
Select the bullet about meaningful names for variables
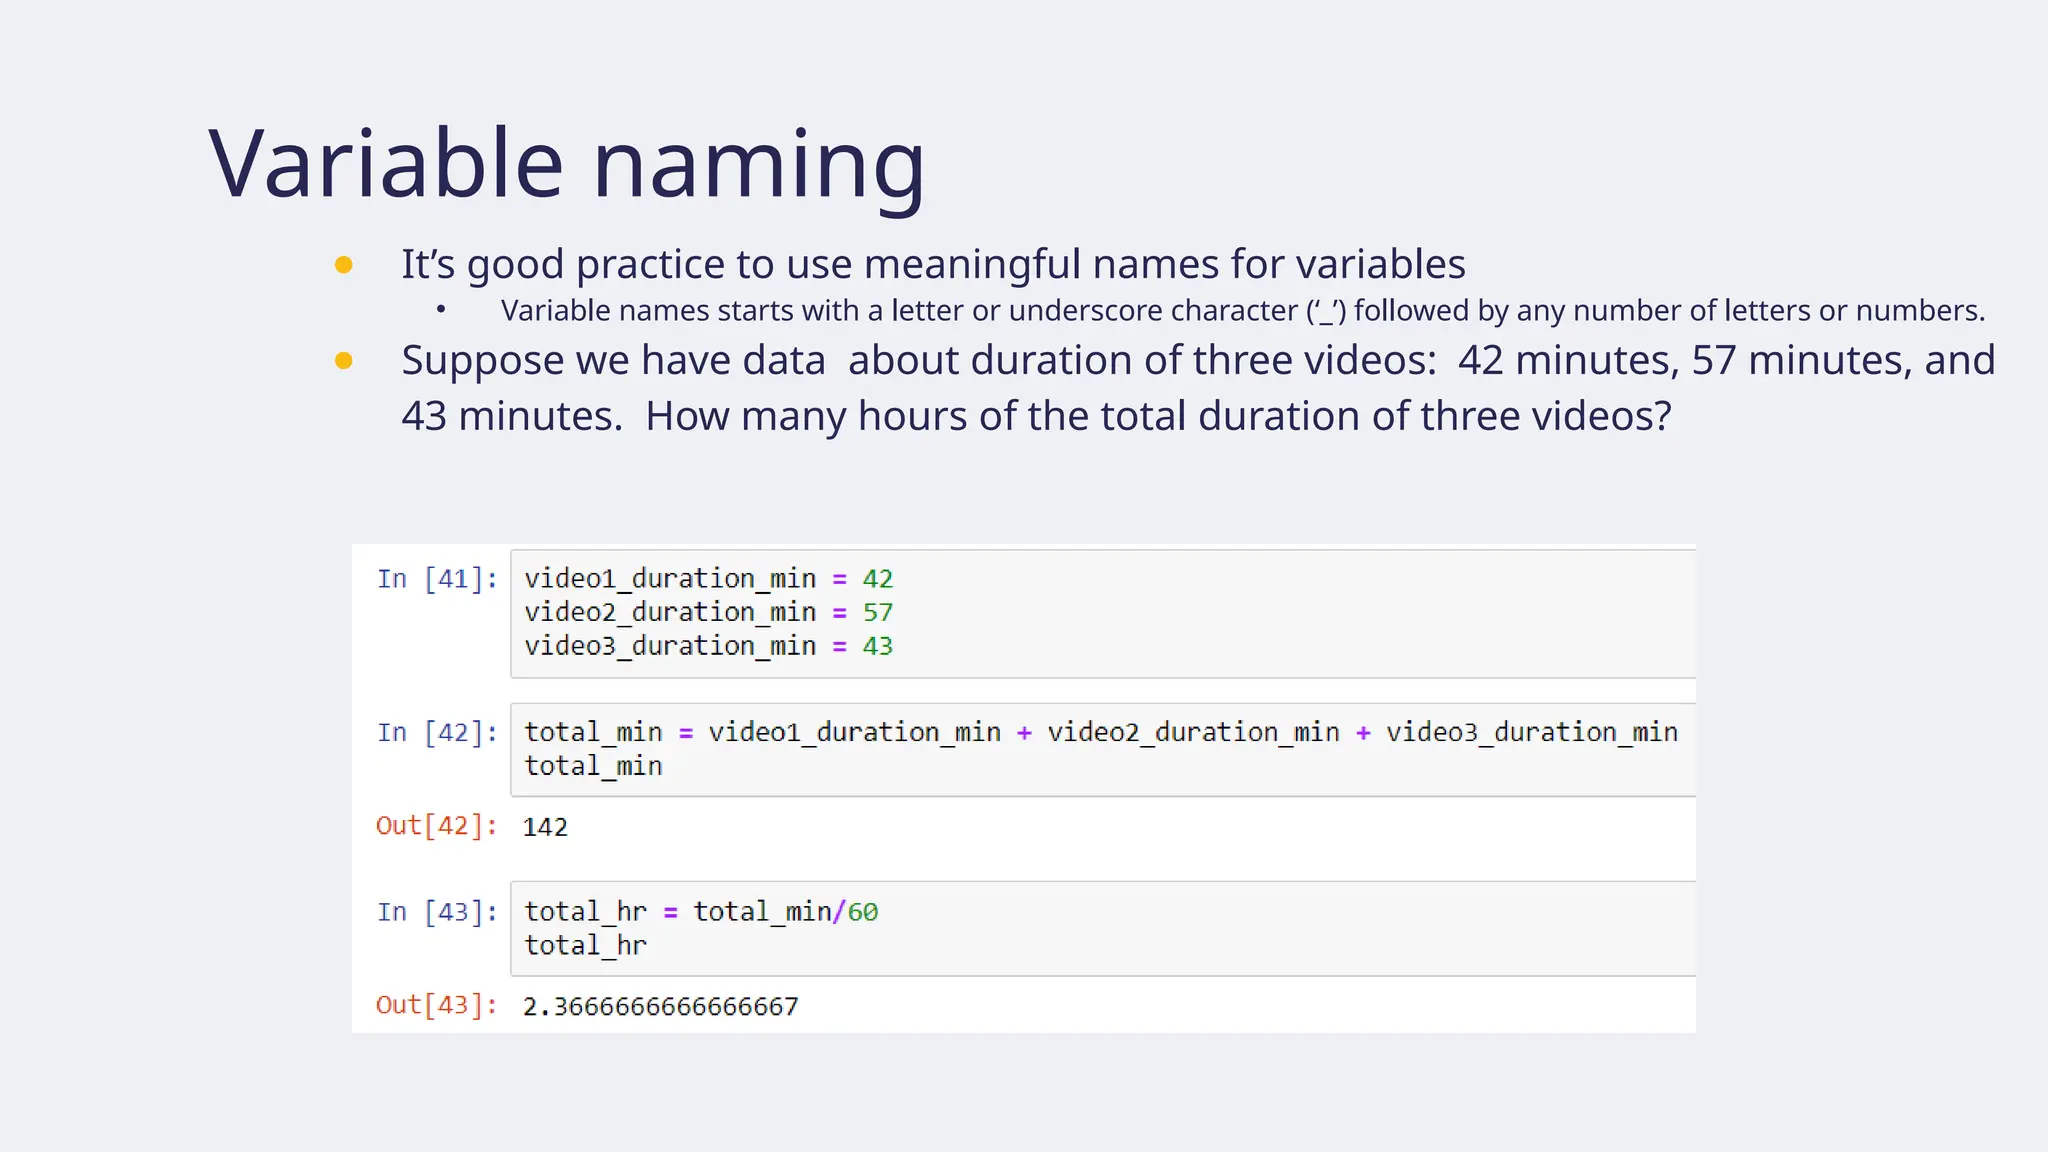pyautogui.click(x=933, y=264)
